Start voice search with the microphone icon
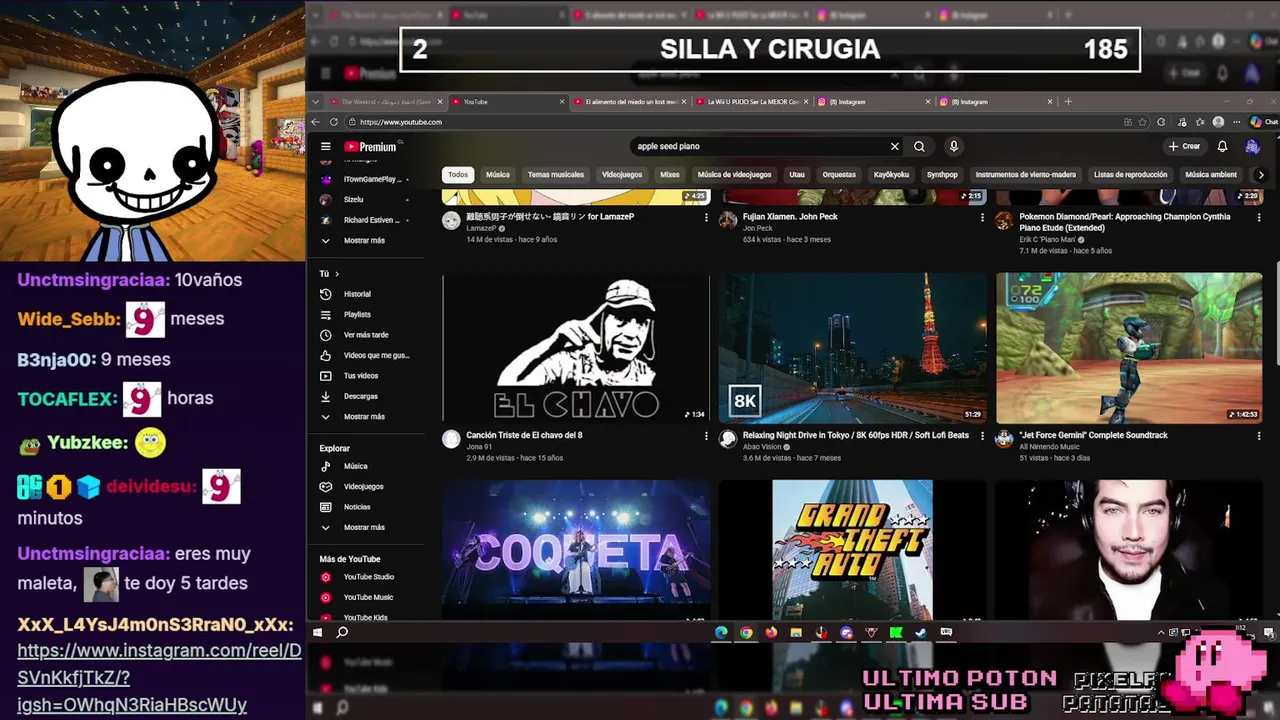Image resolution: width=1280 pixels, height=720 pixels. (954, 146)
